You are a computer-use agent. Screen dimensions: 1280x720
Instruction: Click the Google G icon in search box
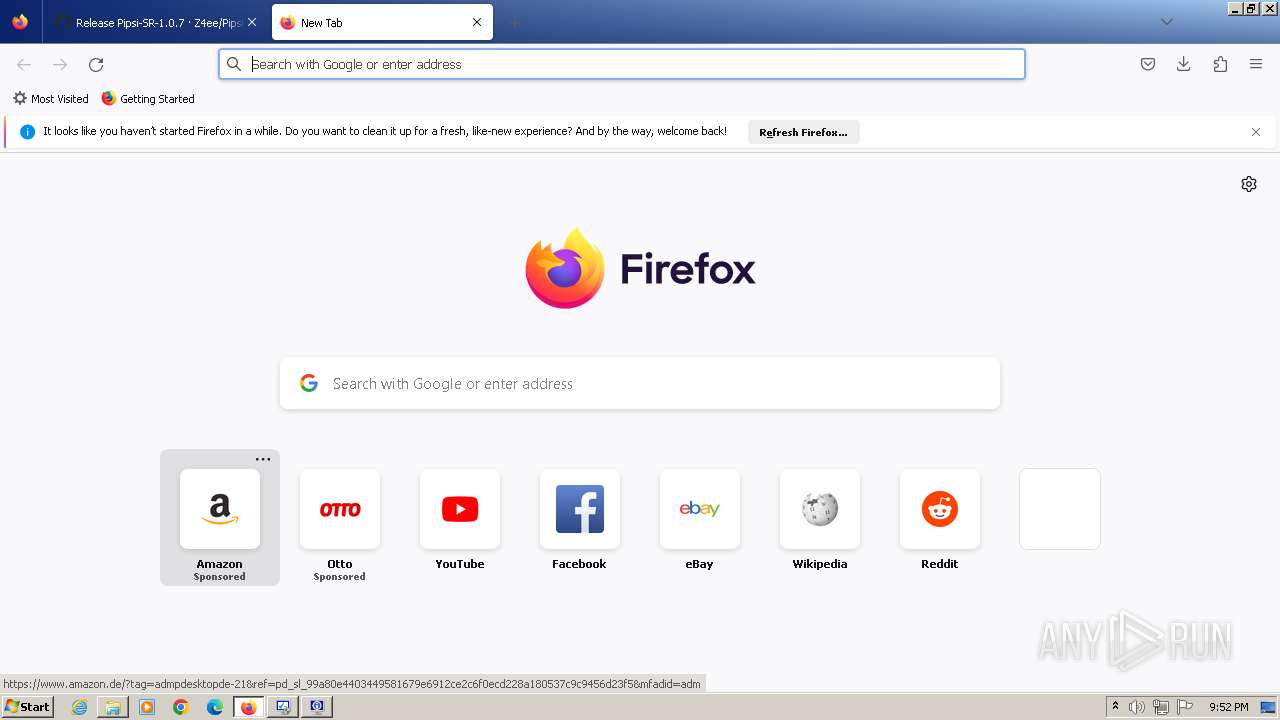[309, 383]
